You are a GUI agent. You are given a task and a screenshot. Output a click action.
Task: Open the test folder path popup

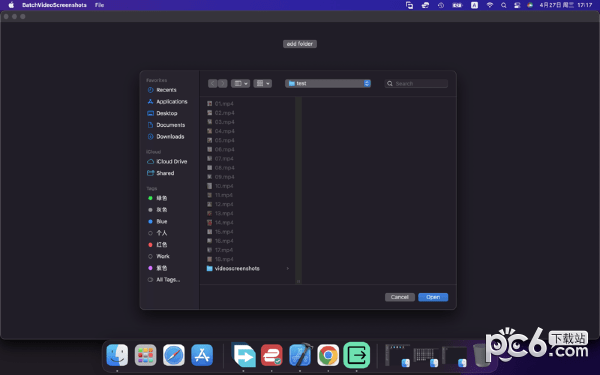[328, 83]
